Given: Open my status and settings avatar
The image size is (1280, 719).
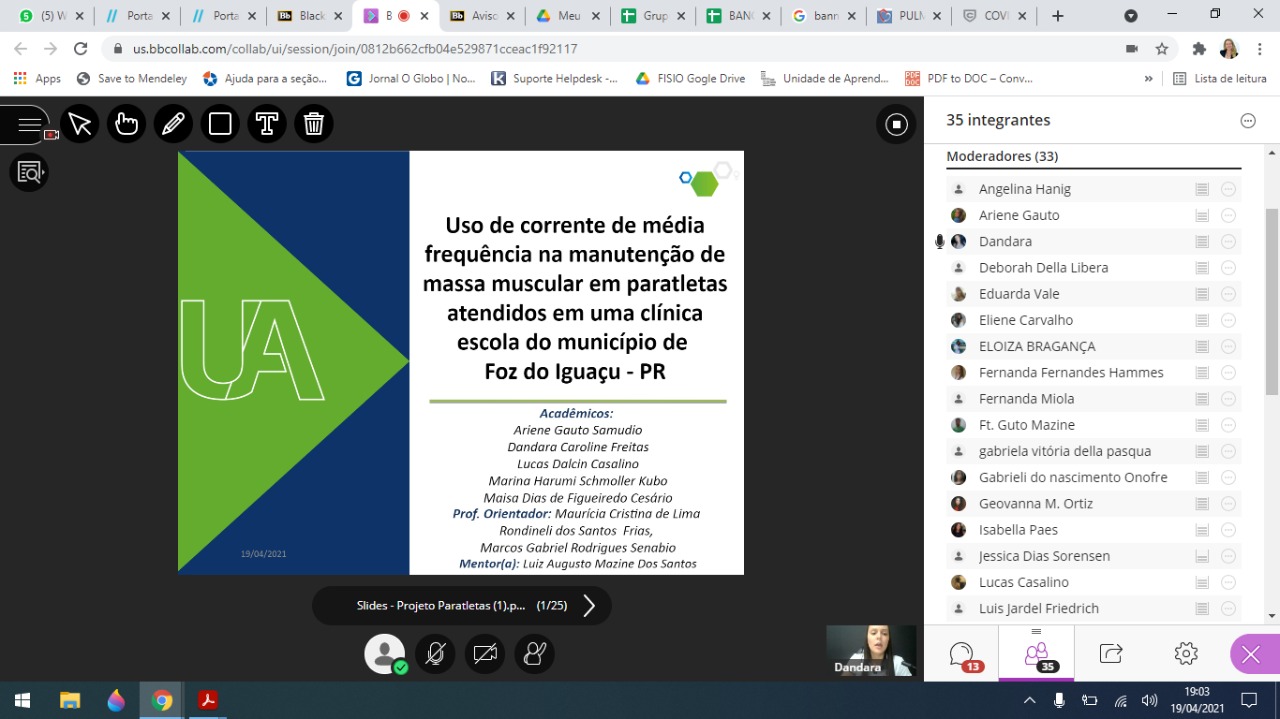Looking at the screenshot, I should 385,654.
